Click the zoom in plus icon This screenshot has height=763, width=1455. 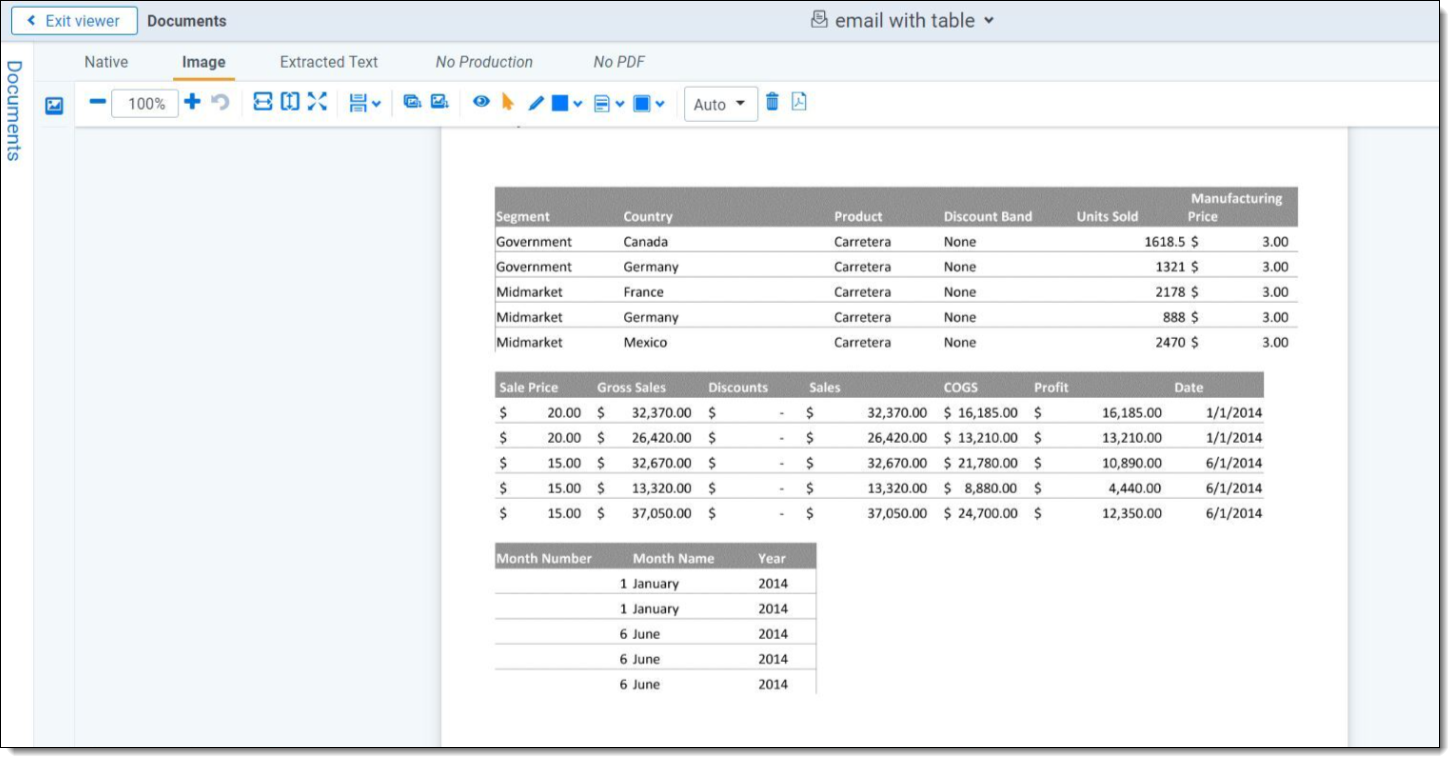coord(192,102)
